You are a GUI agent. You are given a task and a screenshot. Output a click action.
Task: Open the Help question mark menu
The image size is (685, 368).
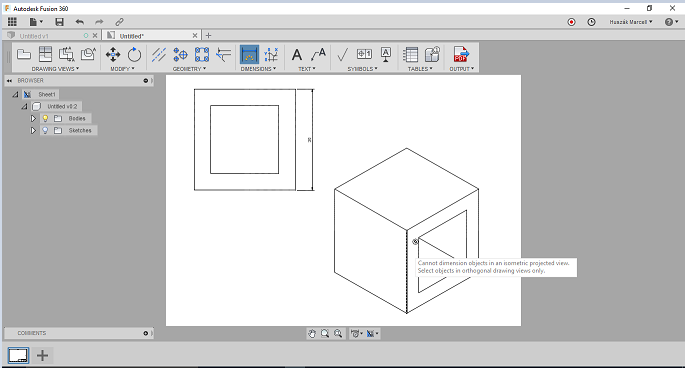coord(671,22)
